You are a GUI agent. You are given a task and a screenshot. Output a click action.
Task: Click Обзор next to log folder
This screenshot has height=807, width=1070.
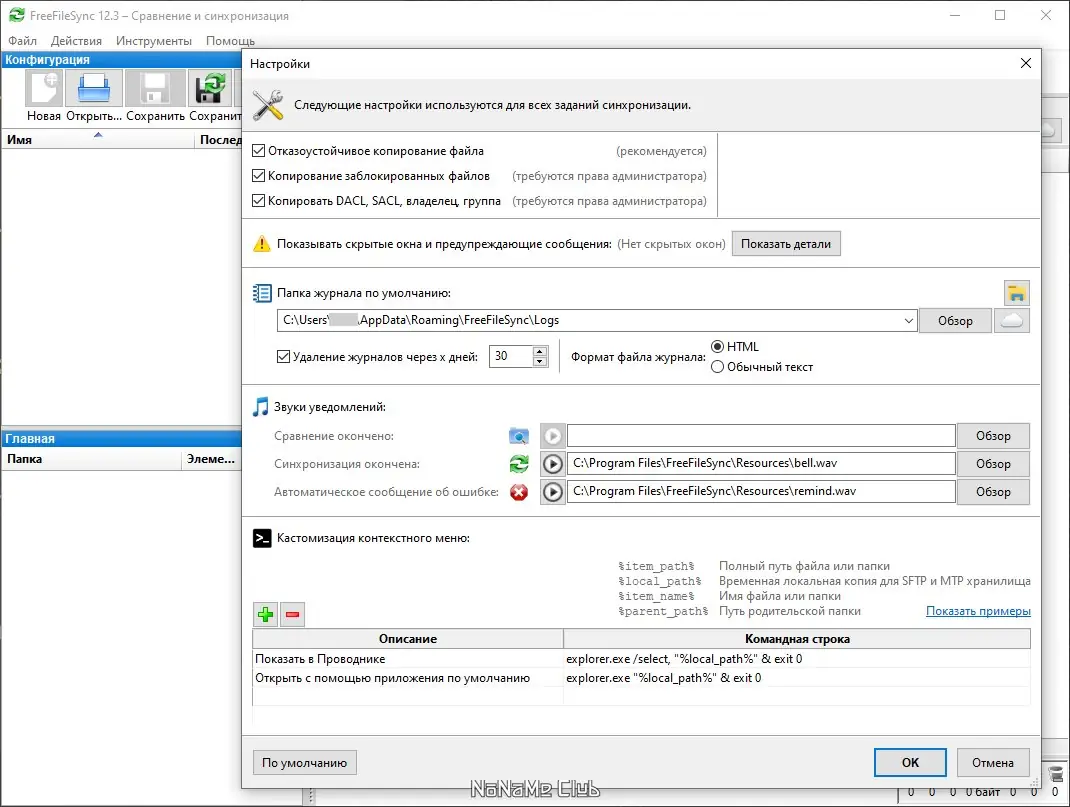pyautogui.click(x=955, y=321)
